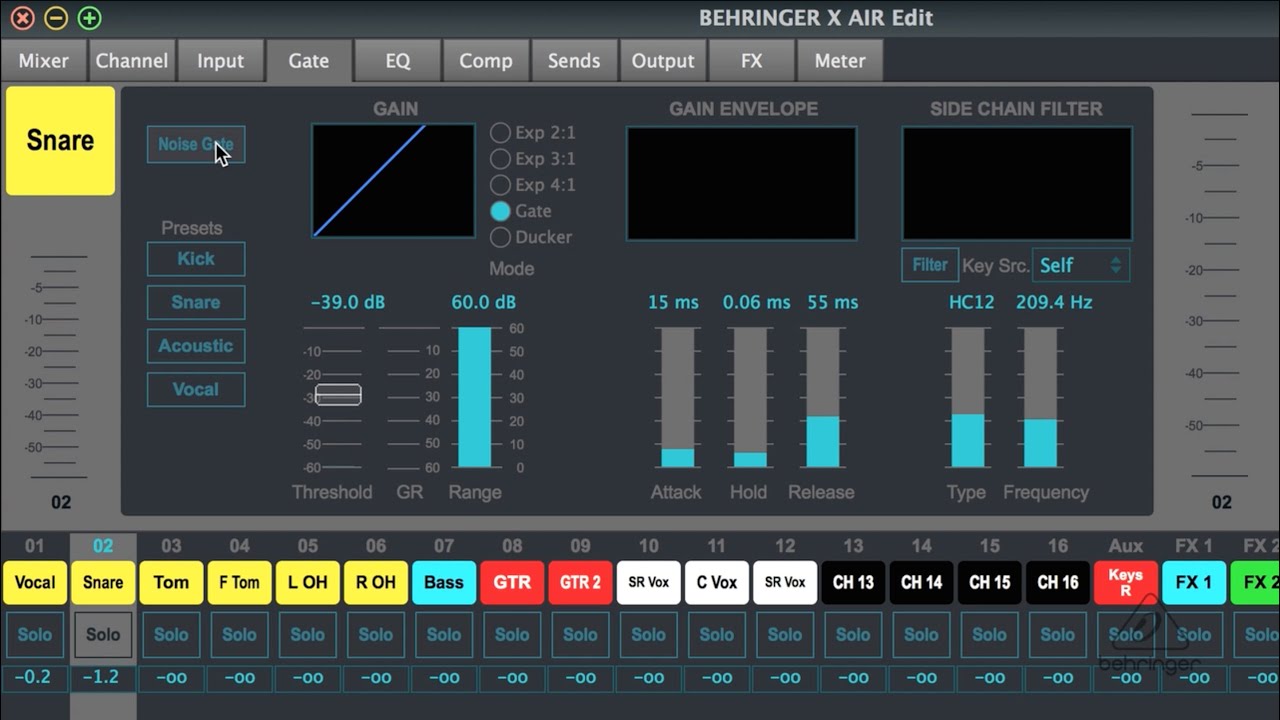The image size is (1280, 720).
Task: Go to the FX tab
Action: pos(752,61)
